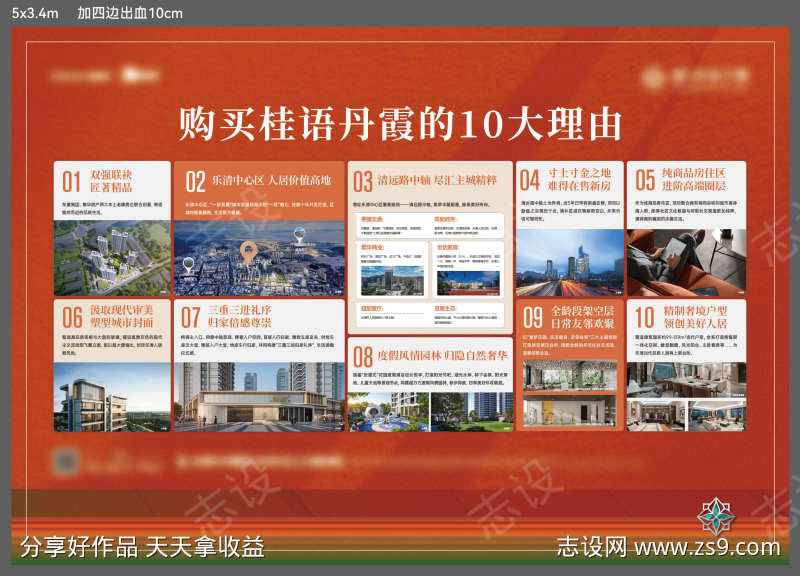Select the 08 度假风情园林 heading
Viewport: 800px width, 576px height.
click(430, 356)
